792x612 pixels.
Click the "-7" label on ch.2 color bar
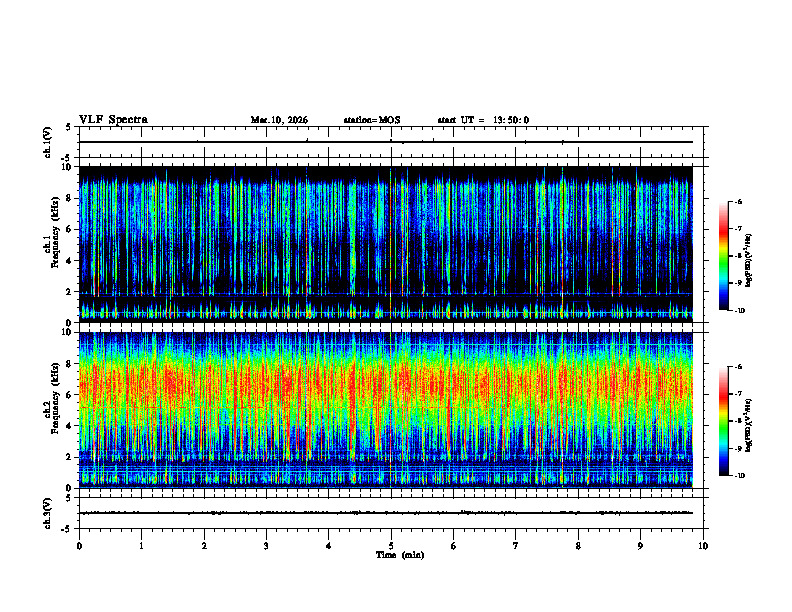point(738,394)
